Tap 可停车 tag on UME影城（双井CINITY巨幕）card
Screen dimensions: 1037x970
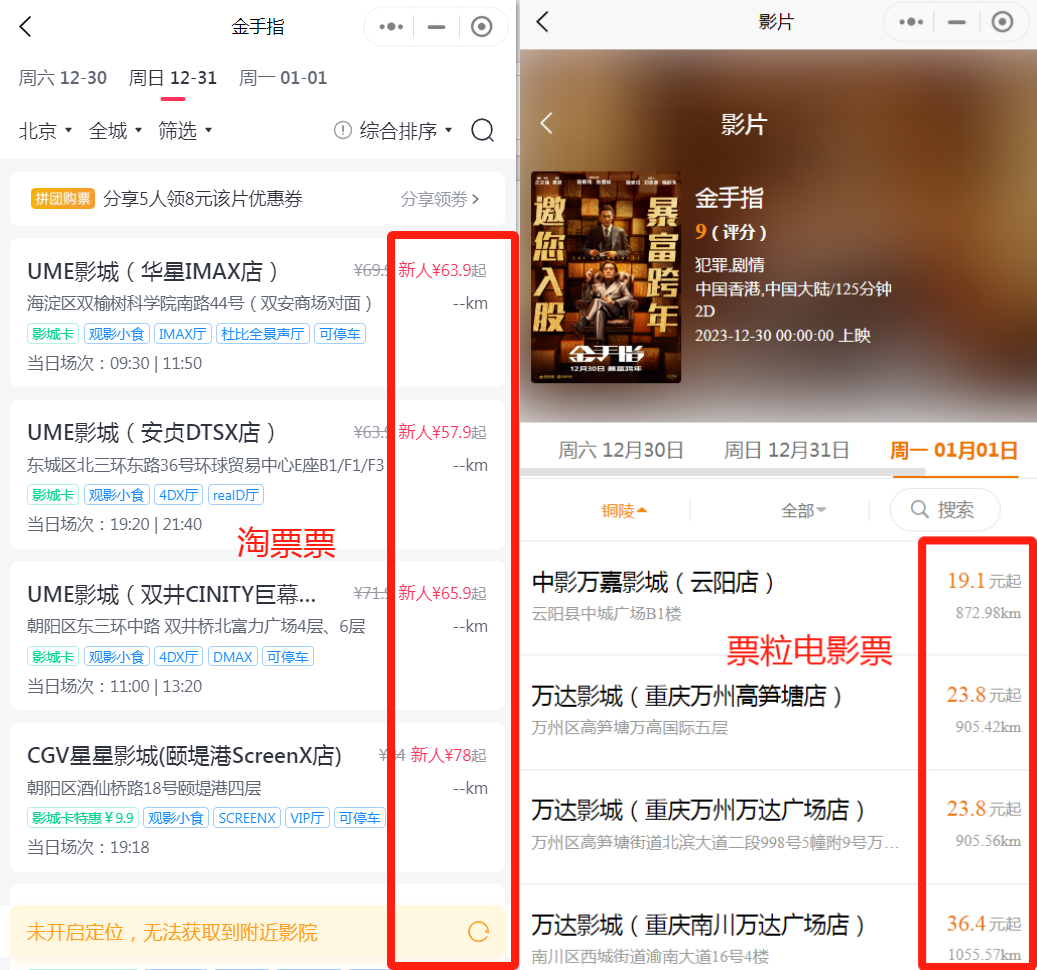tap(288, 657)
